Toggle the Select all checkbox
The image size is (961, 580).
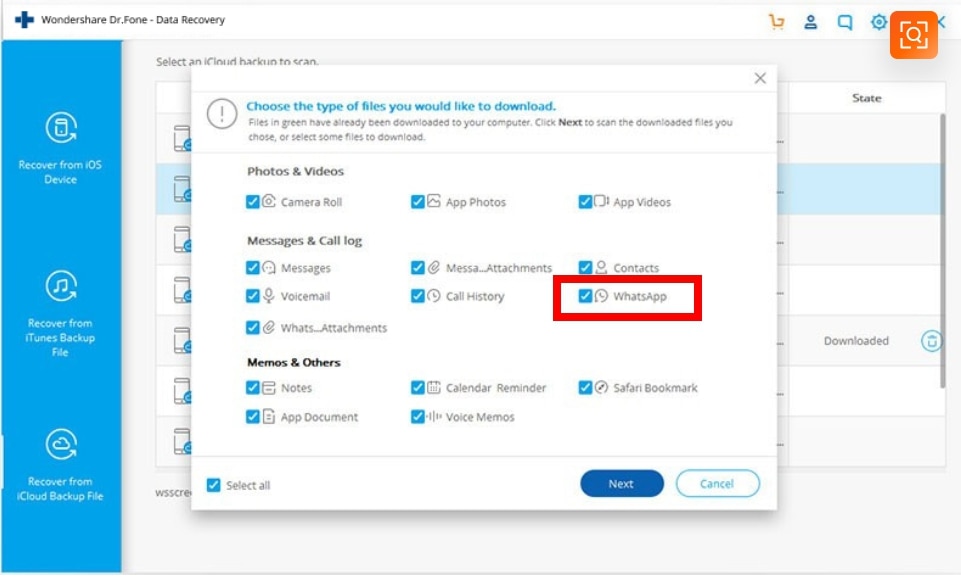click(x=213, y=485)
